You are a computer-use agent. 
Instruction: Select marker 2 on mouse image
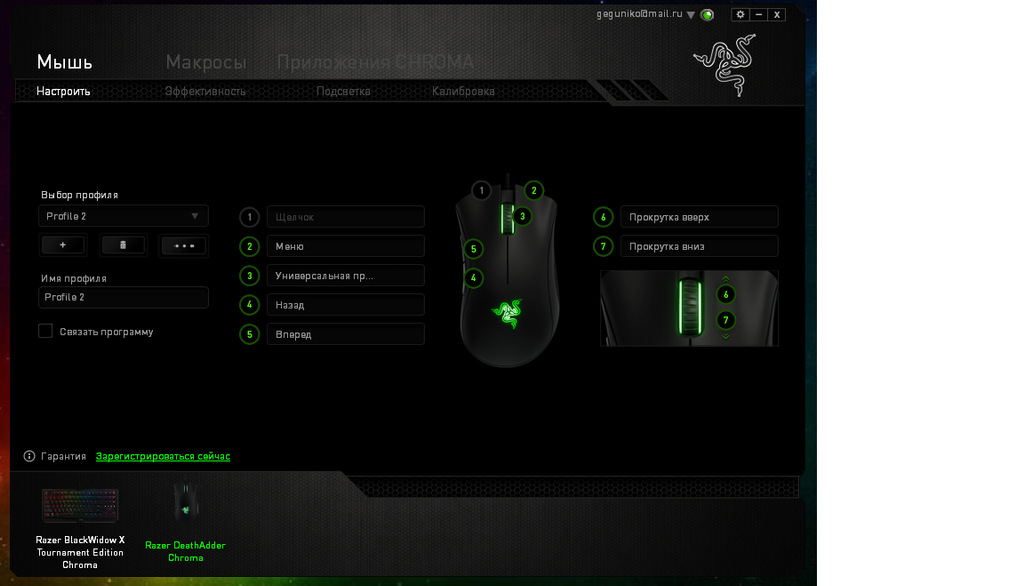pos(534,191)
